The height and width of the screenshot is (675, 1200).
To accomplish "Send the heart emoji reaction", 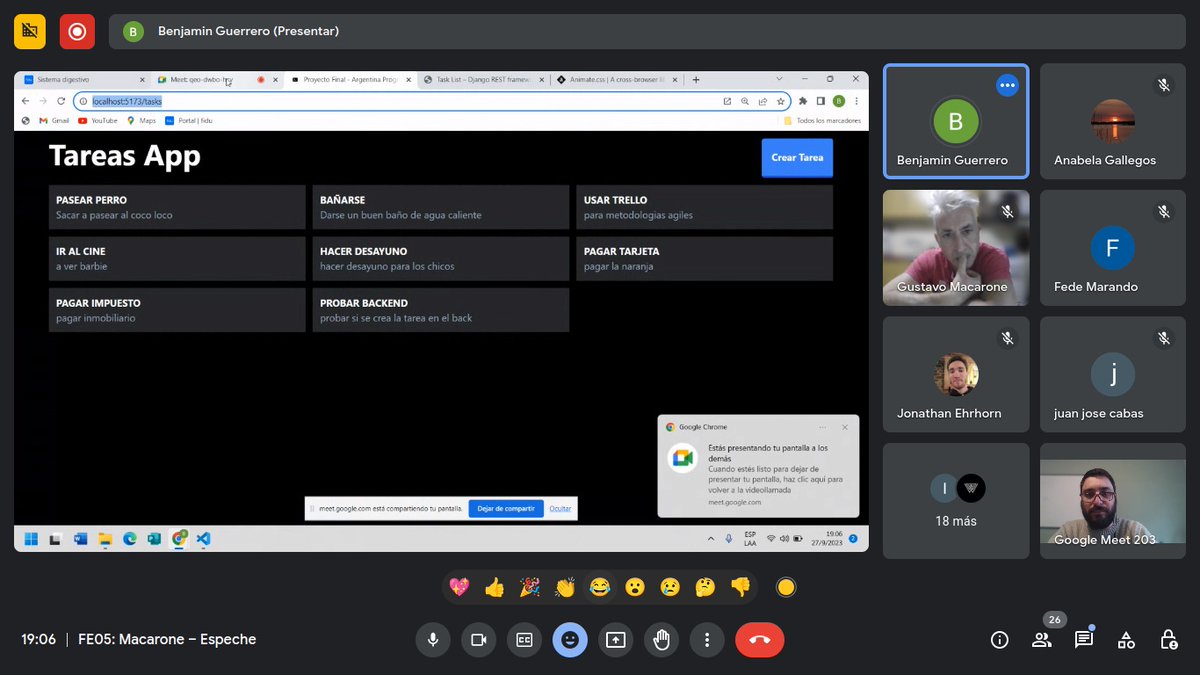I will (x=459, y=587).
